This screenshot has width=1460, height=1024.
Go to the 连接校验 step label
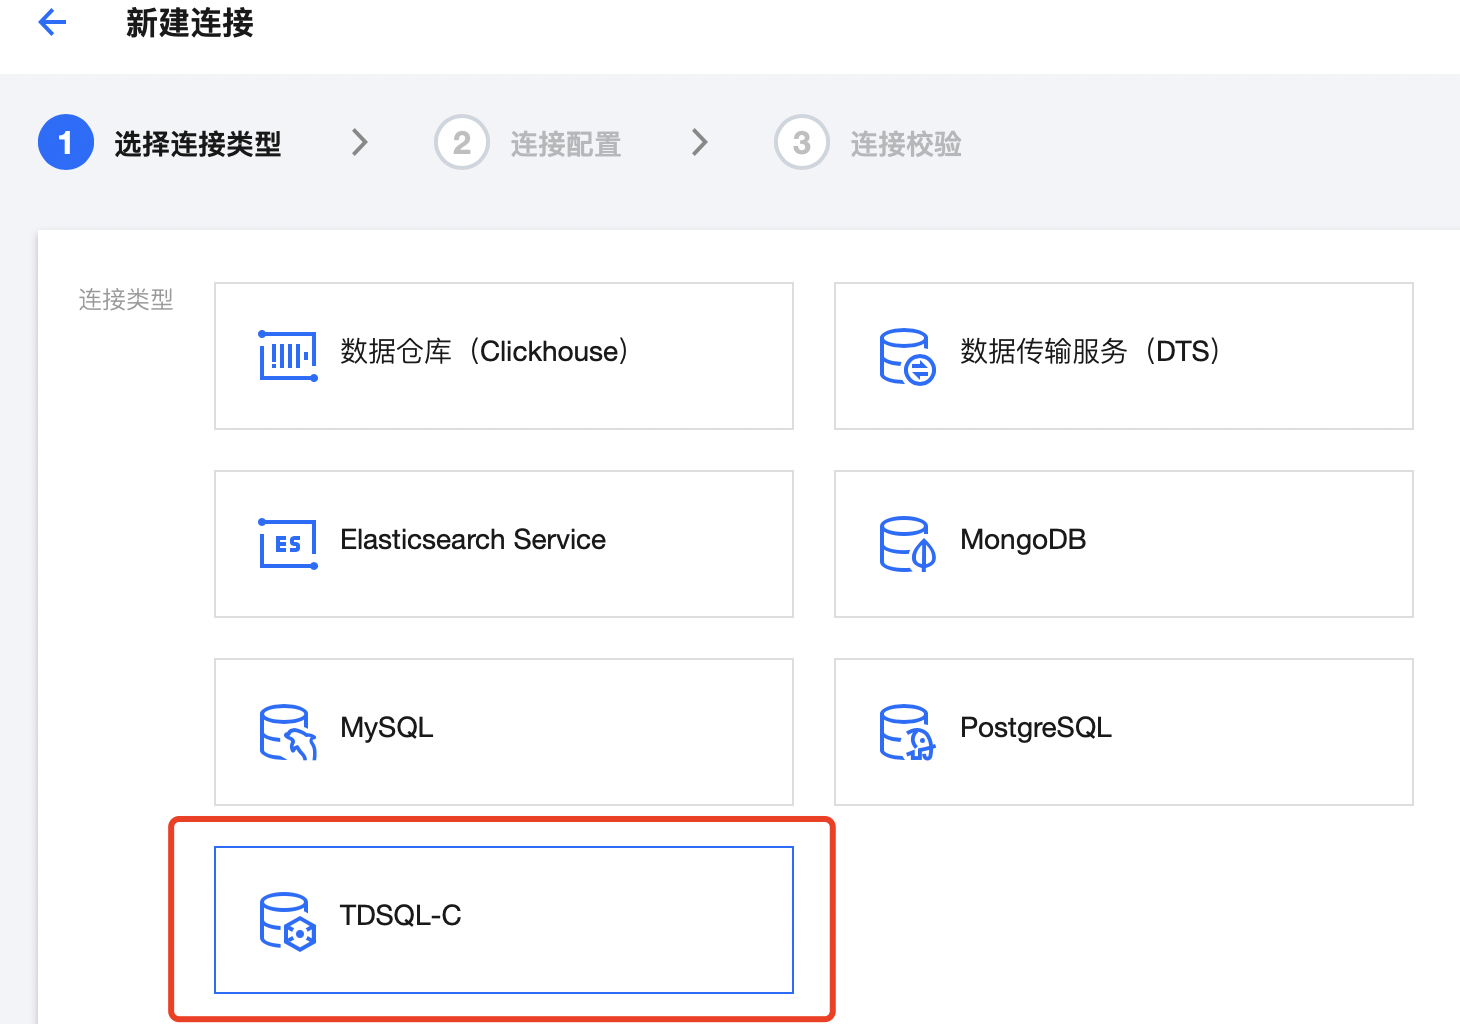(906, 144)
